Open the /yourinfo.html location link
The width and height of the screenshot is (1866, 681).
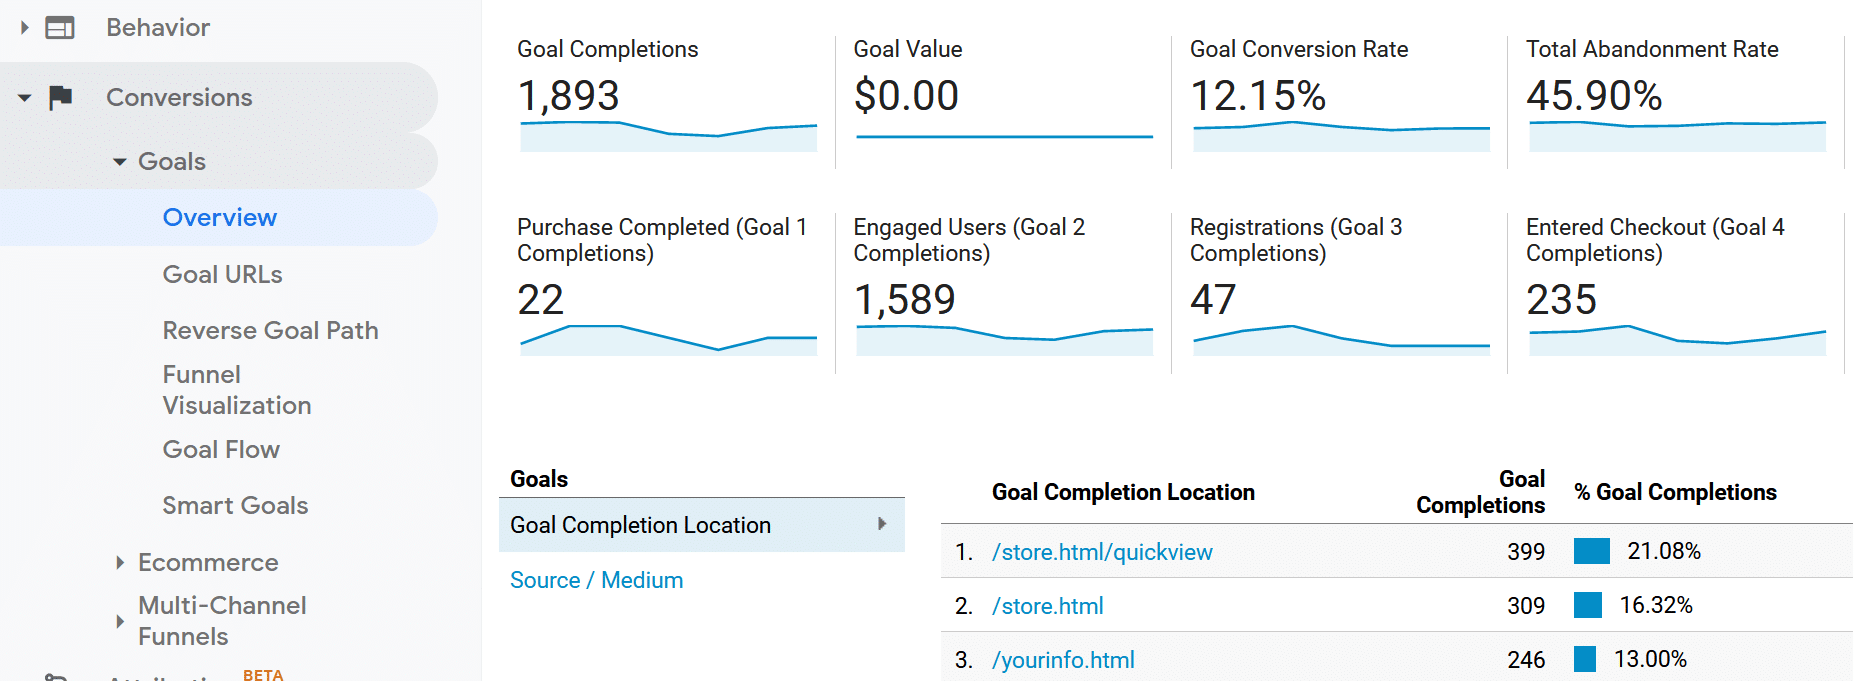pyautogui.click(x=1062, y=660)
